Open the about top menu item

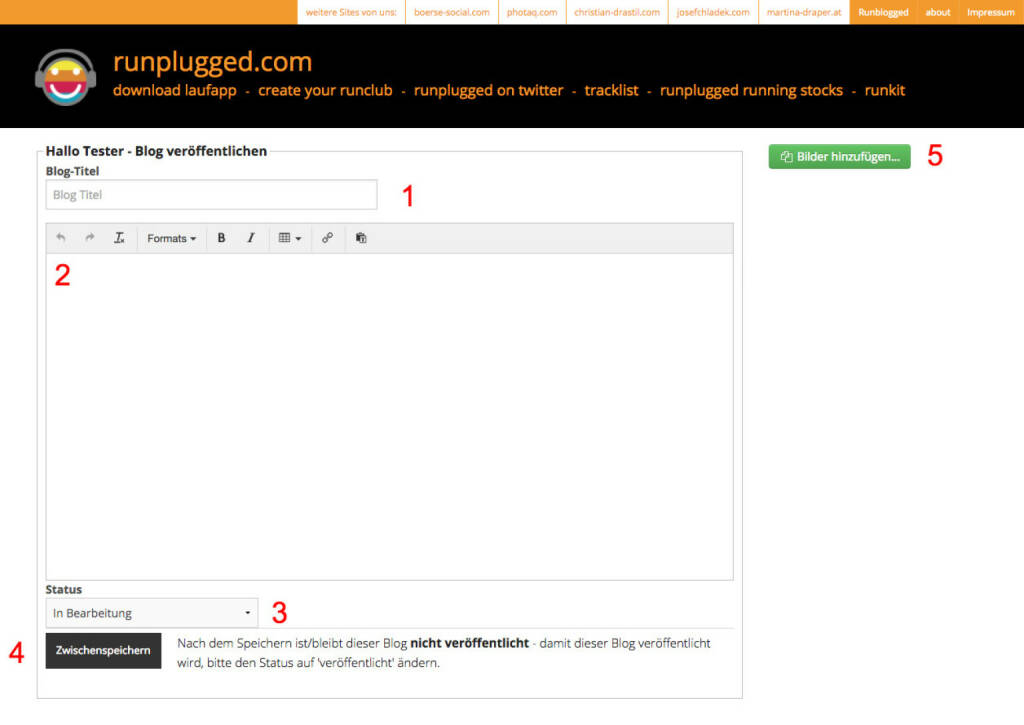938,12
